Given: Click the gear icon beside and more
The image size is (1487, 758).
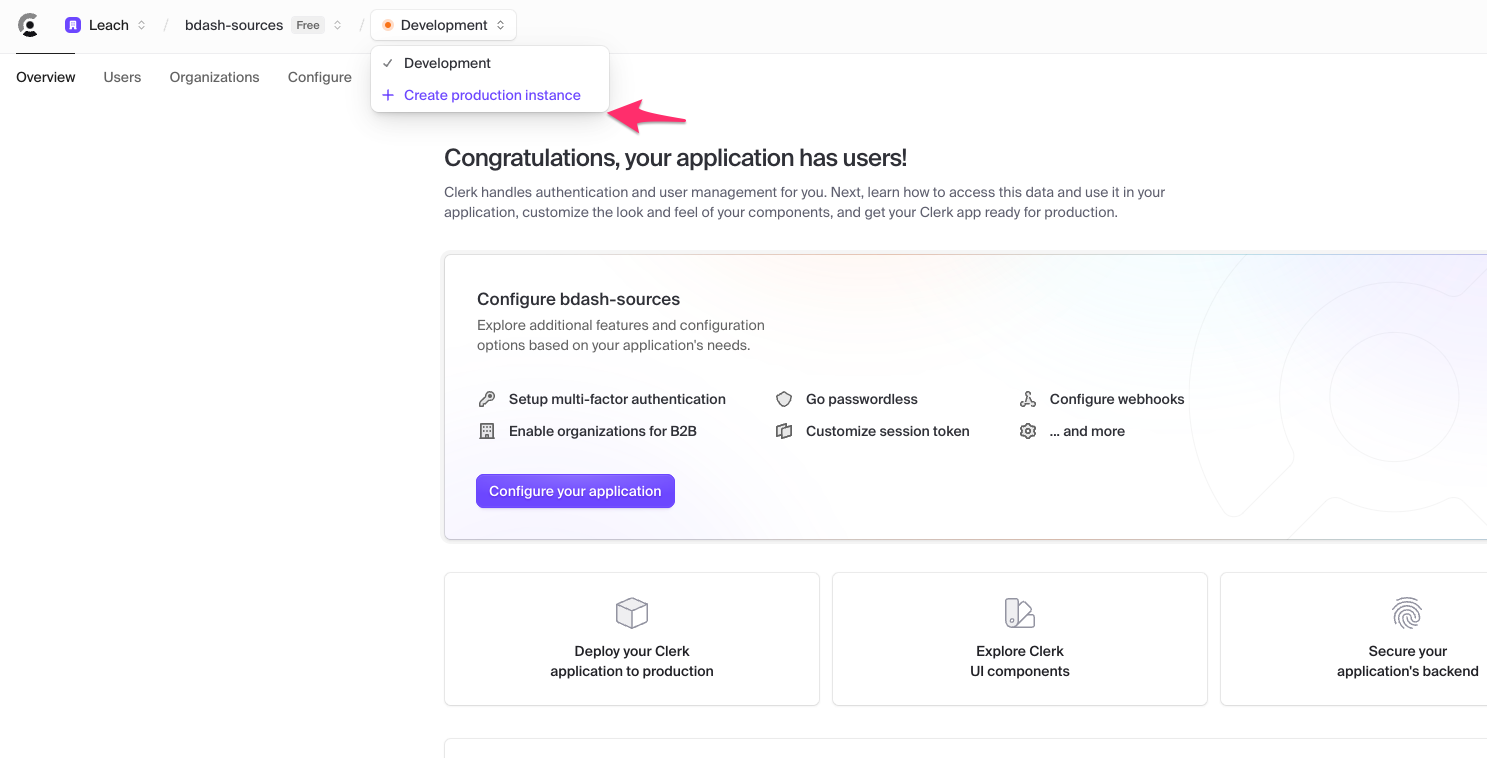Looking at the screenshot, I should 1028,431.
